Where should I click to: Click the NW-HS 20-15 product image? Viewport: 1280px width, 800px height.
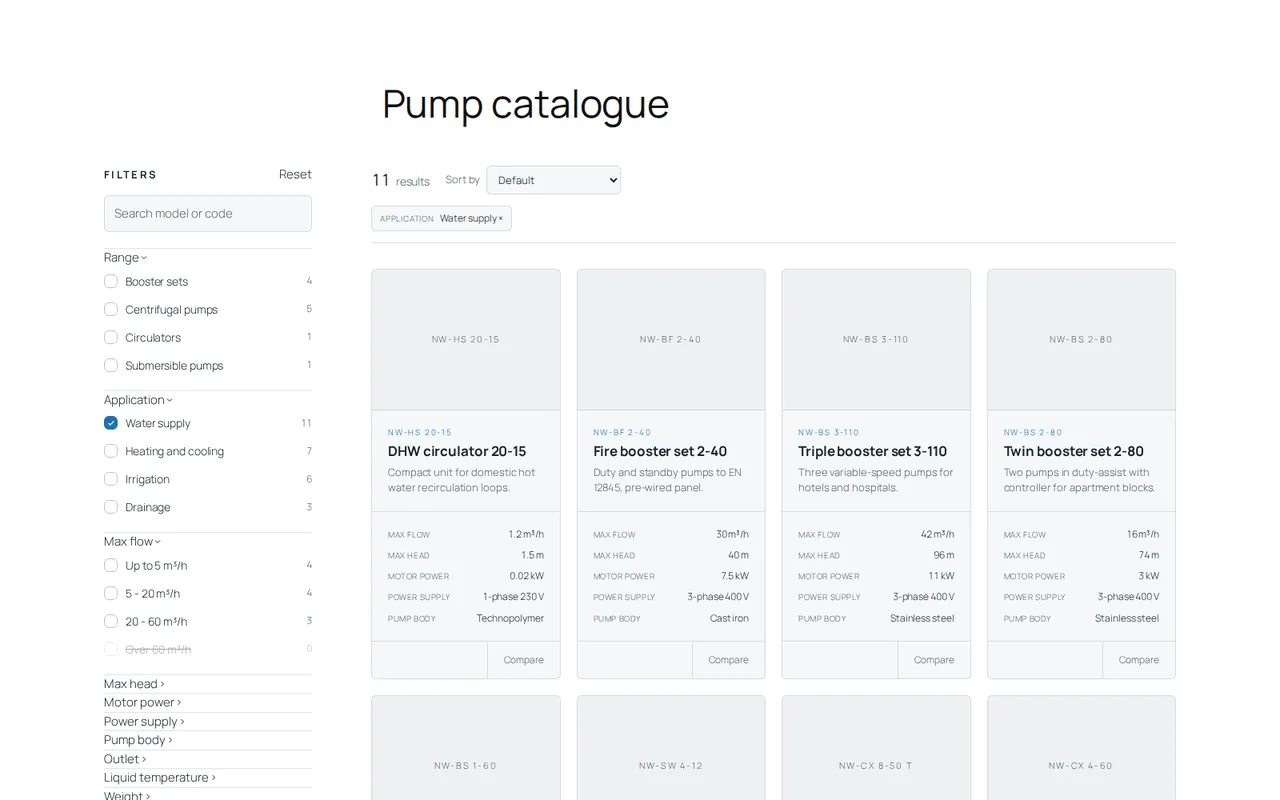[x=466, y=340]
